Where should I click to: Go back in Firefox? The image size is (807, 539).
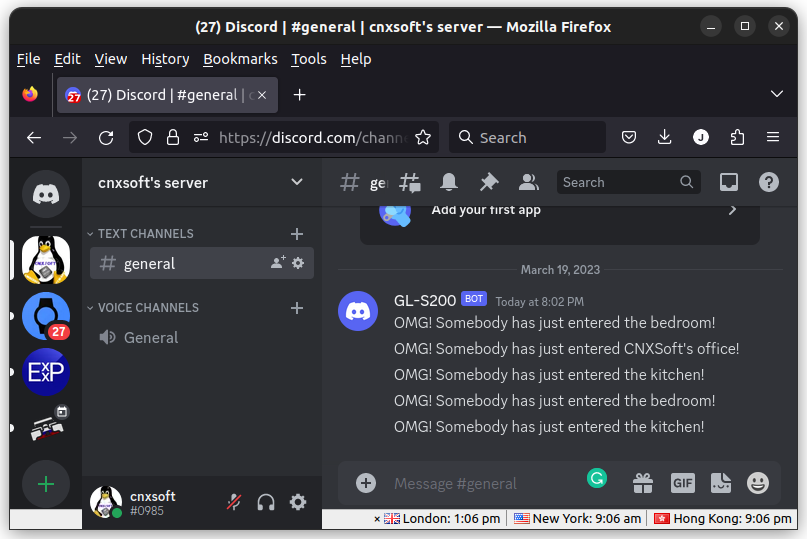[x=34, y=137]
